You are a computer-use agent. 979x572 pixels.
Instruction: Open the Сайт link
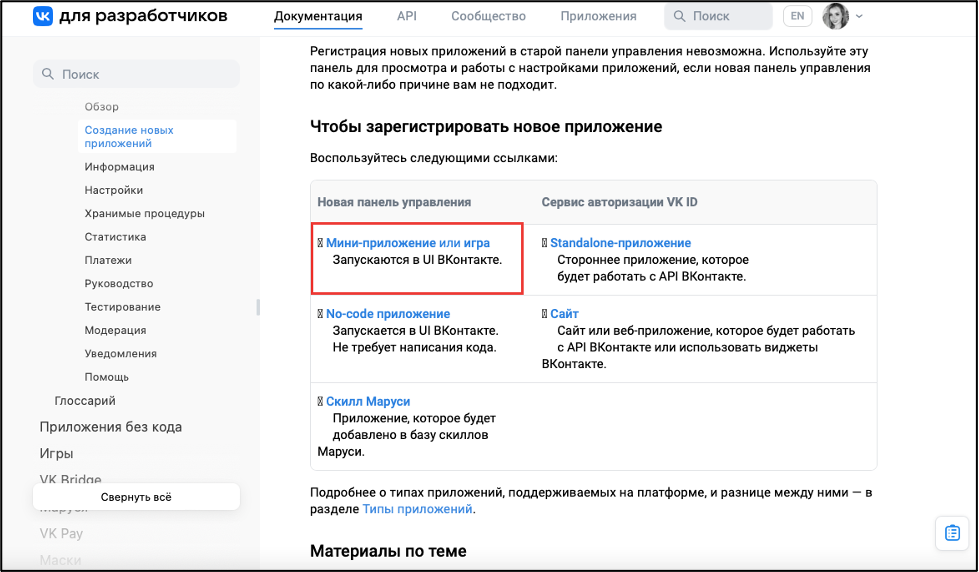(x=564, y=314)
